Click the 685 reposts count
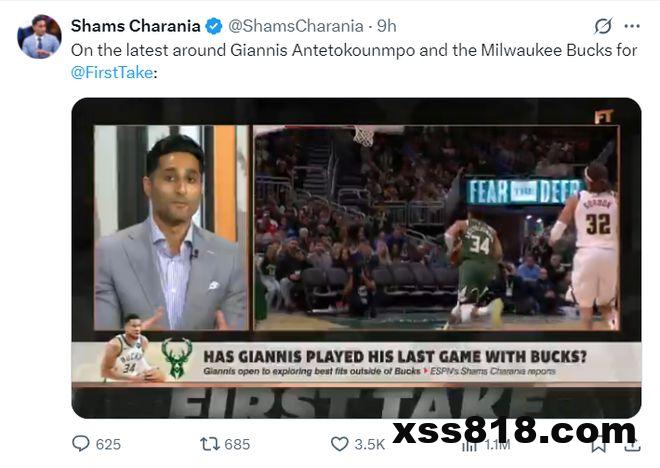 pyautogui.click(x=237, y=444)
